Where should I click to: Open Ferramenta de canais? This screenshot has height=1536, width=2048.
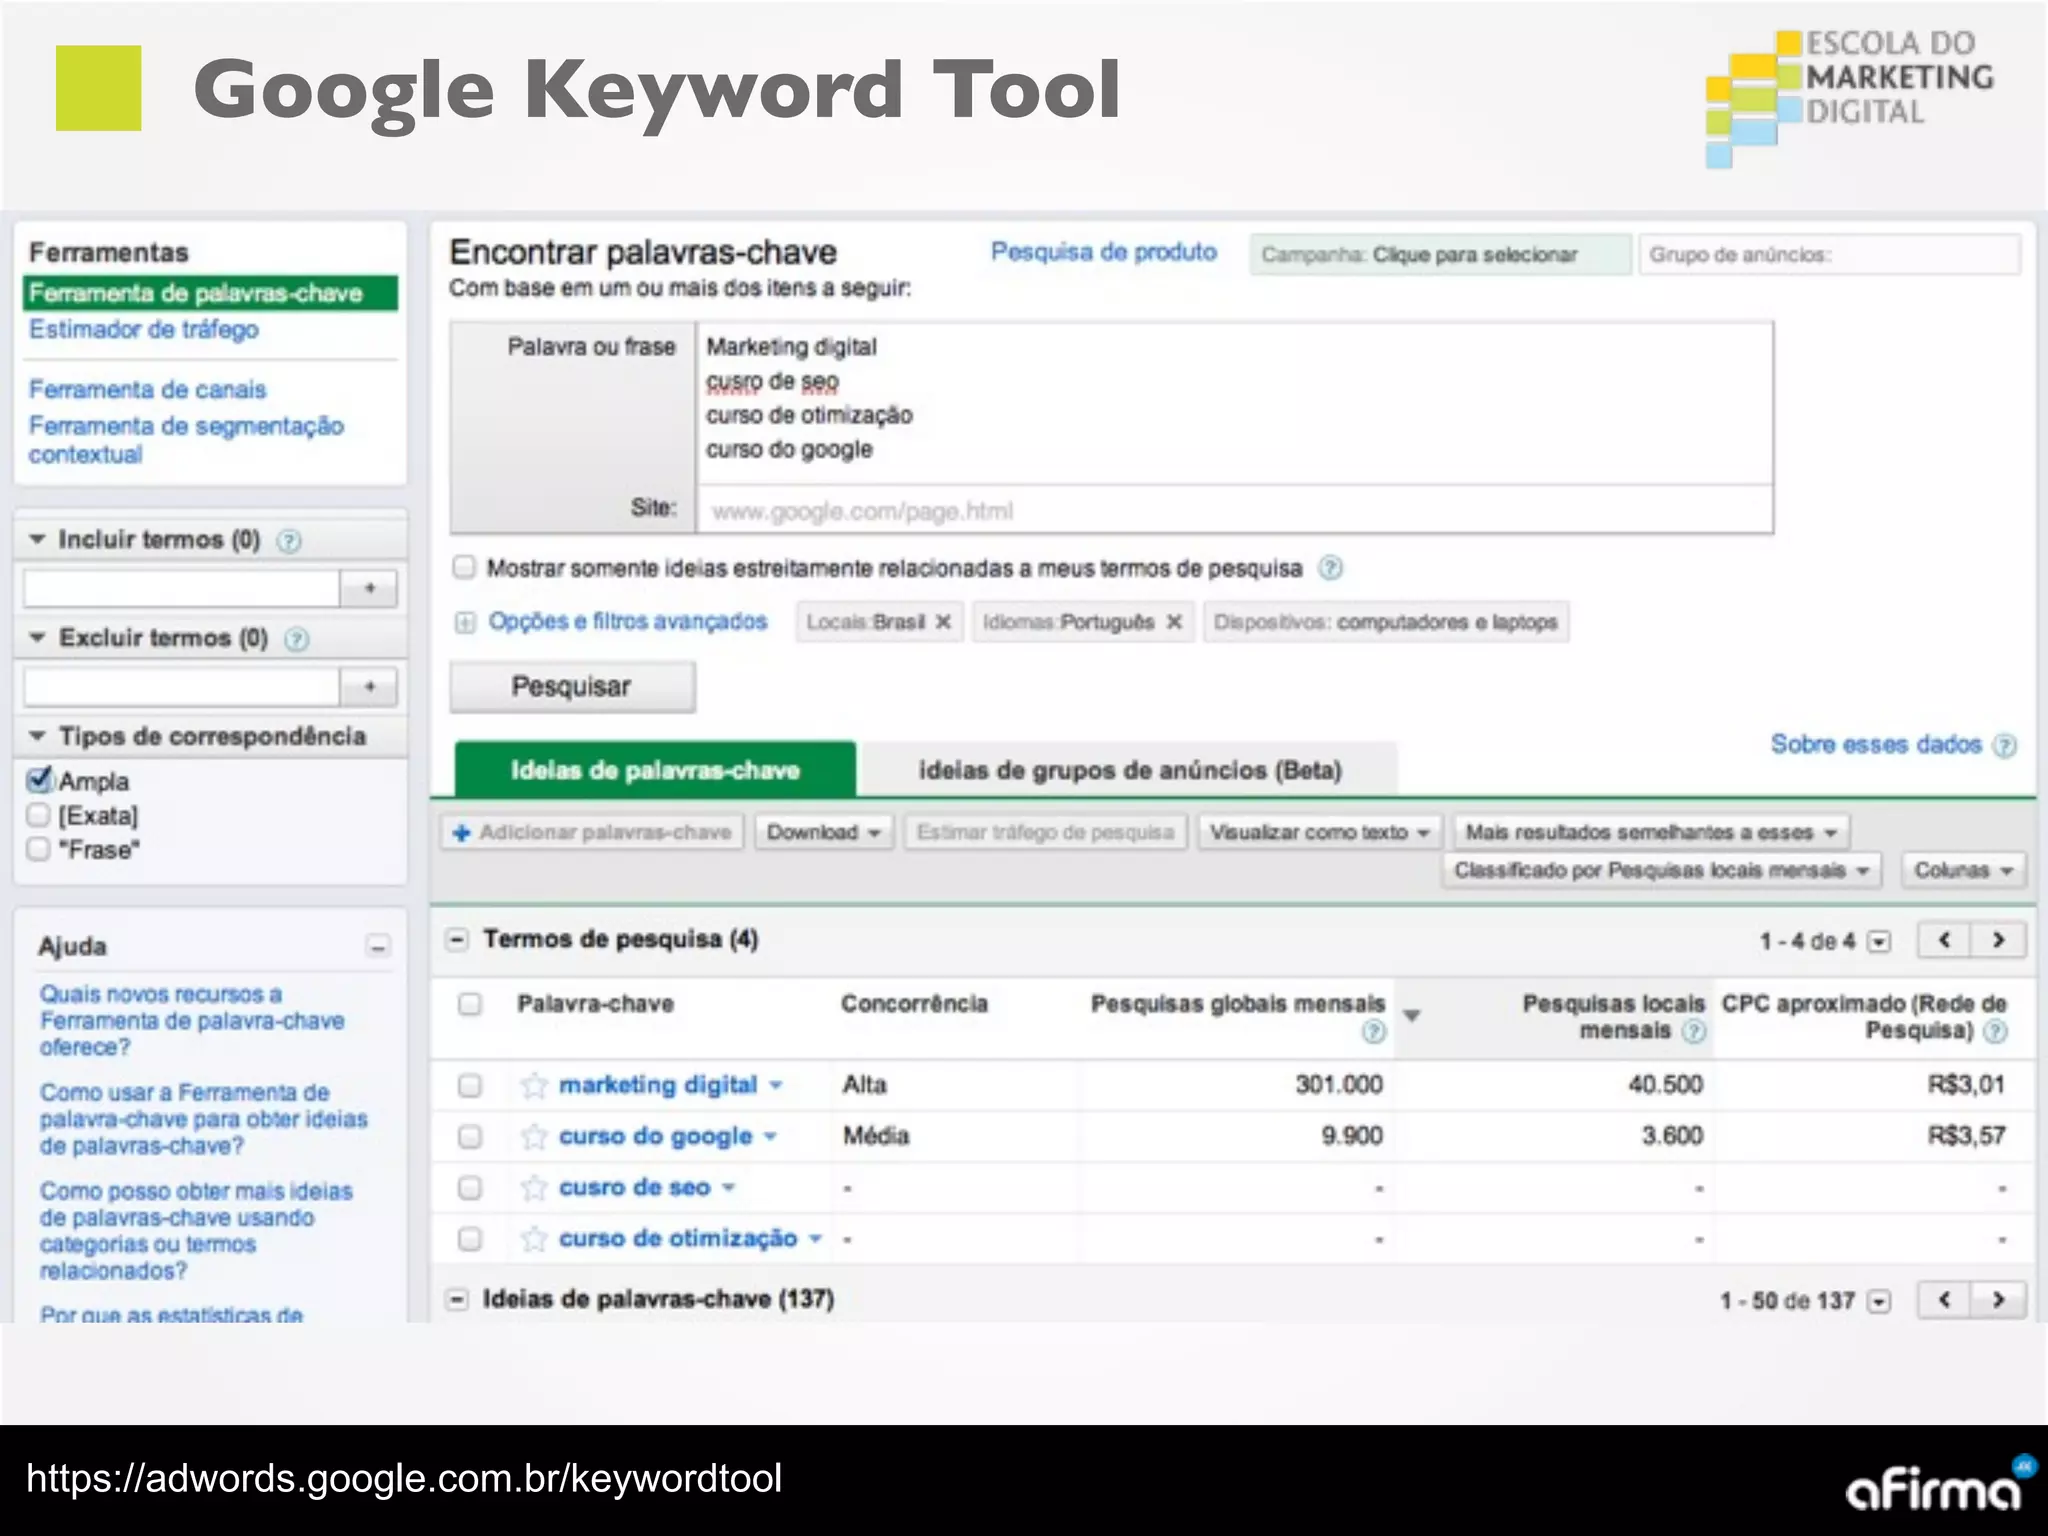(147, 389)
